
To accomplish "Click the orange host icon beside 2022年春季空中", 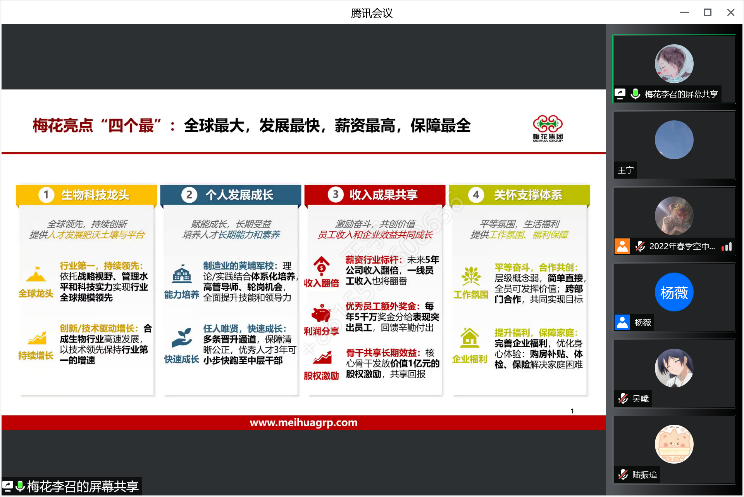I will click(x=621, y=246).
